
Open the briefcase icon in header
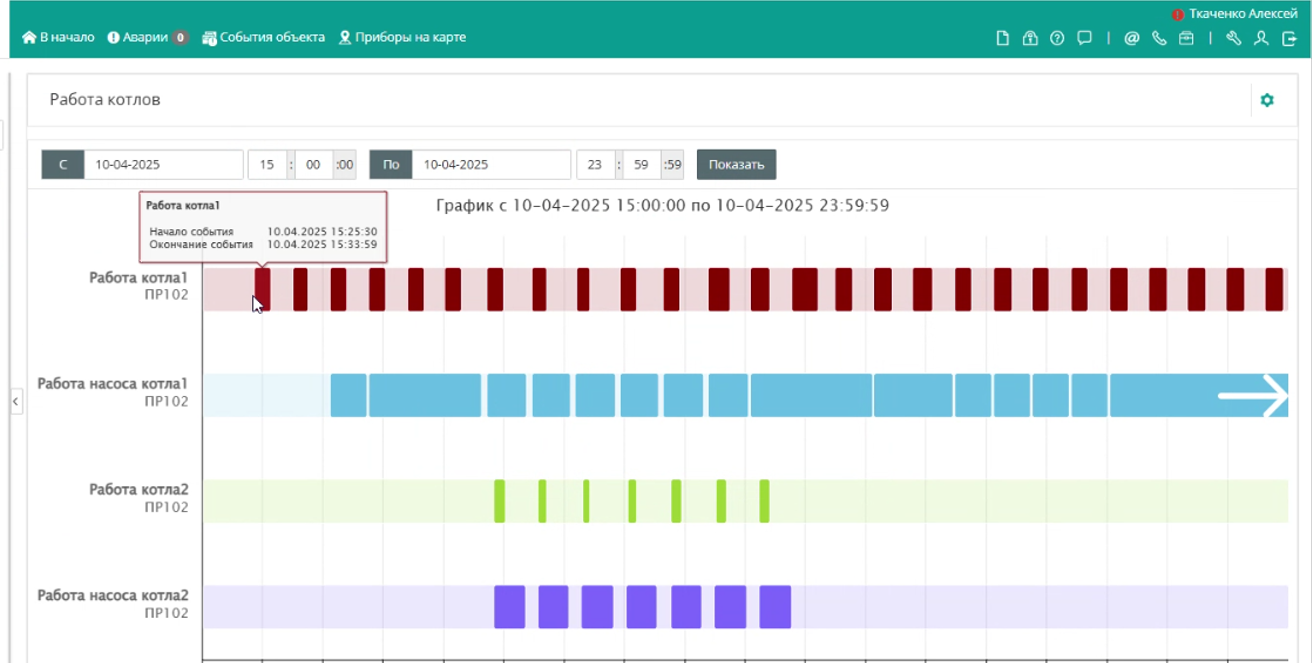coord(1186,38)
